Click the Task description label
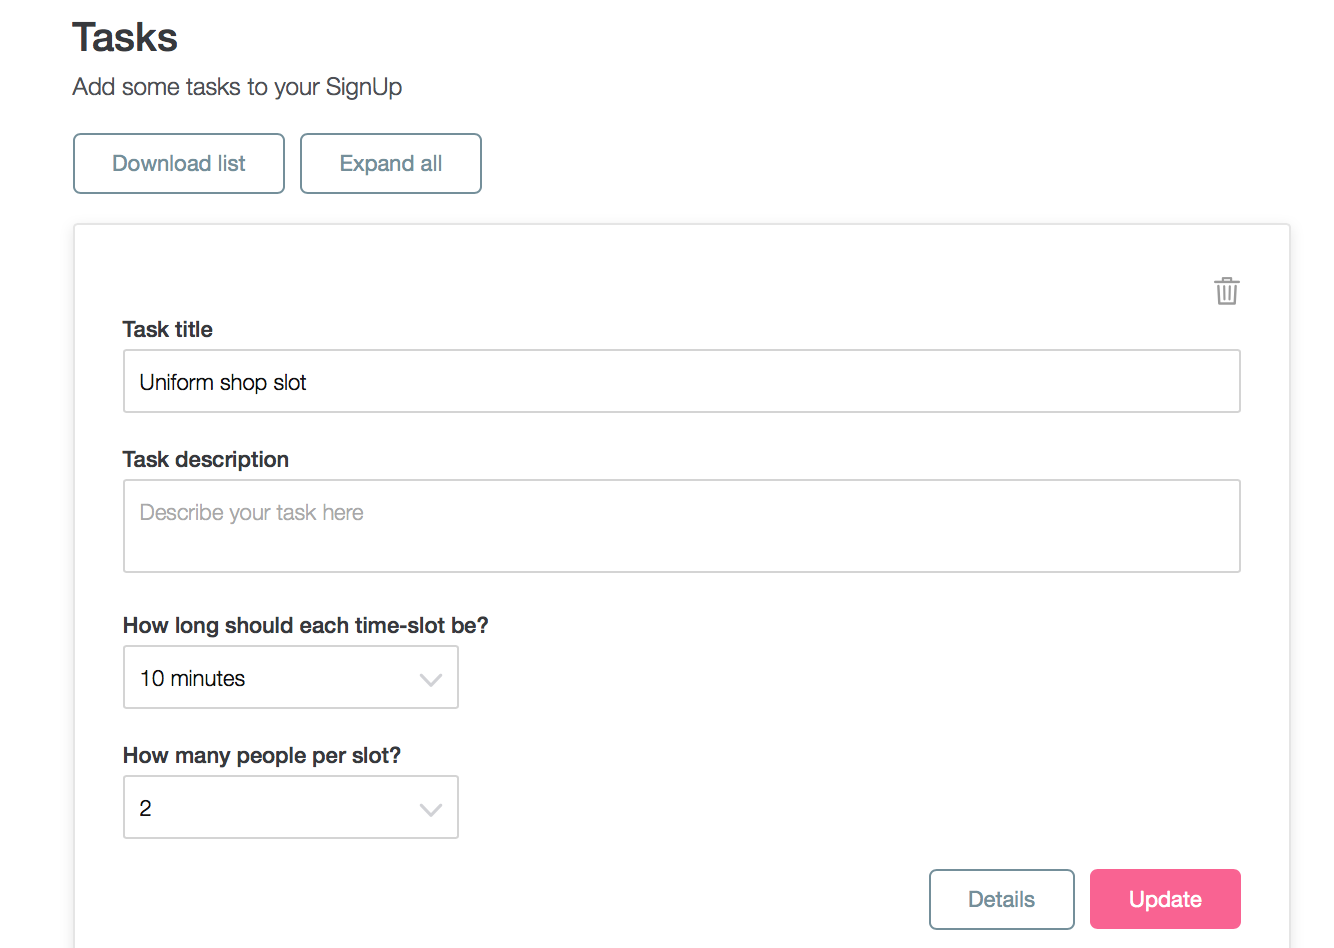The height and width of the screenshot is (948, 1334). tap(205, 459)
